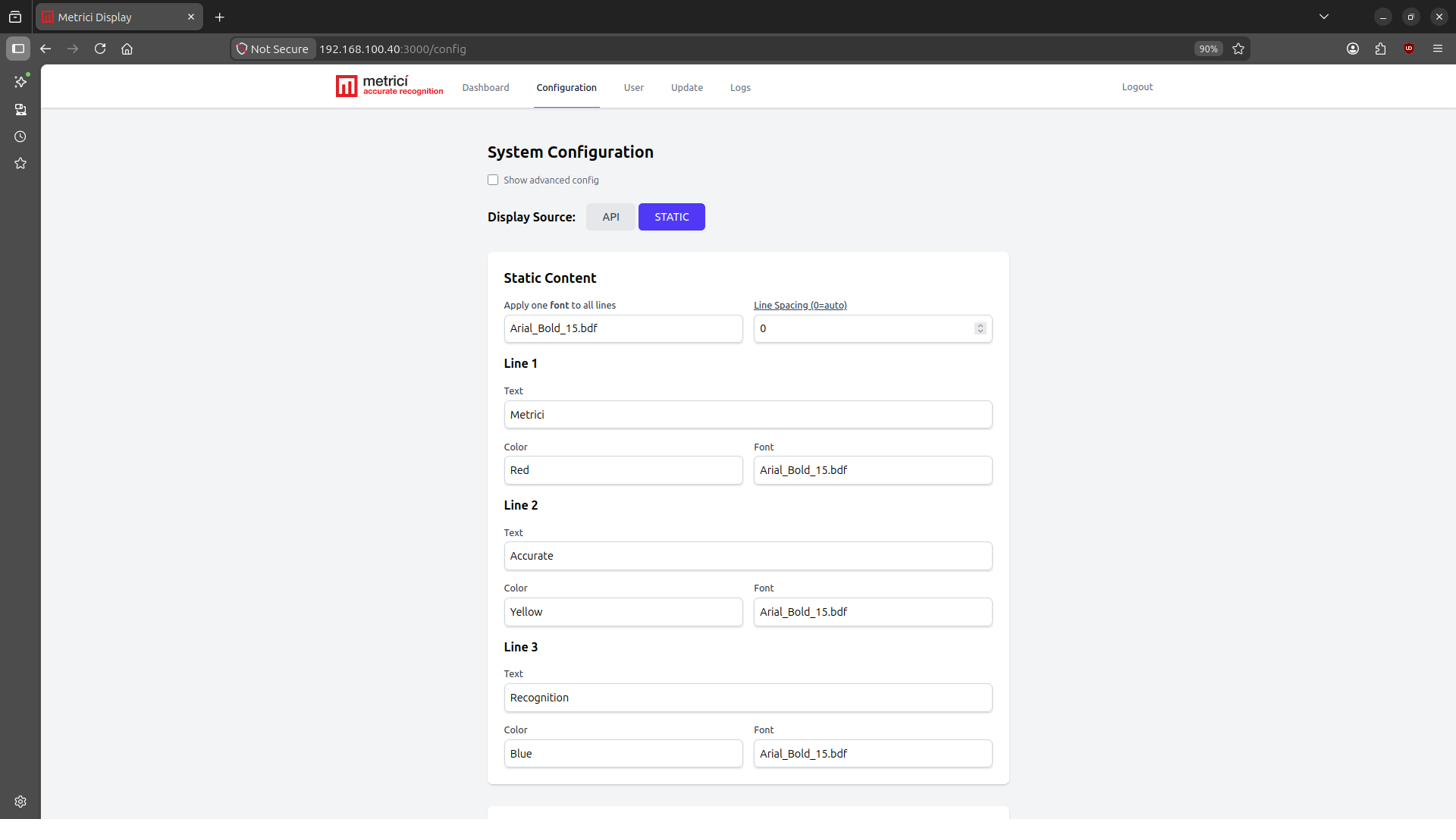
Task: Select STATIC as display source
Action: coord(671,217)
